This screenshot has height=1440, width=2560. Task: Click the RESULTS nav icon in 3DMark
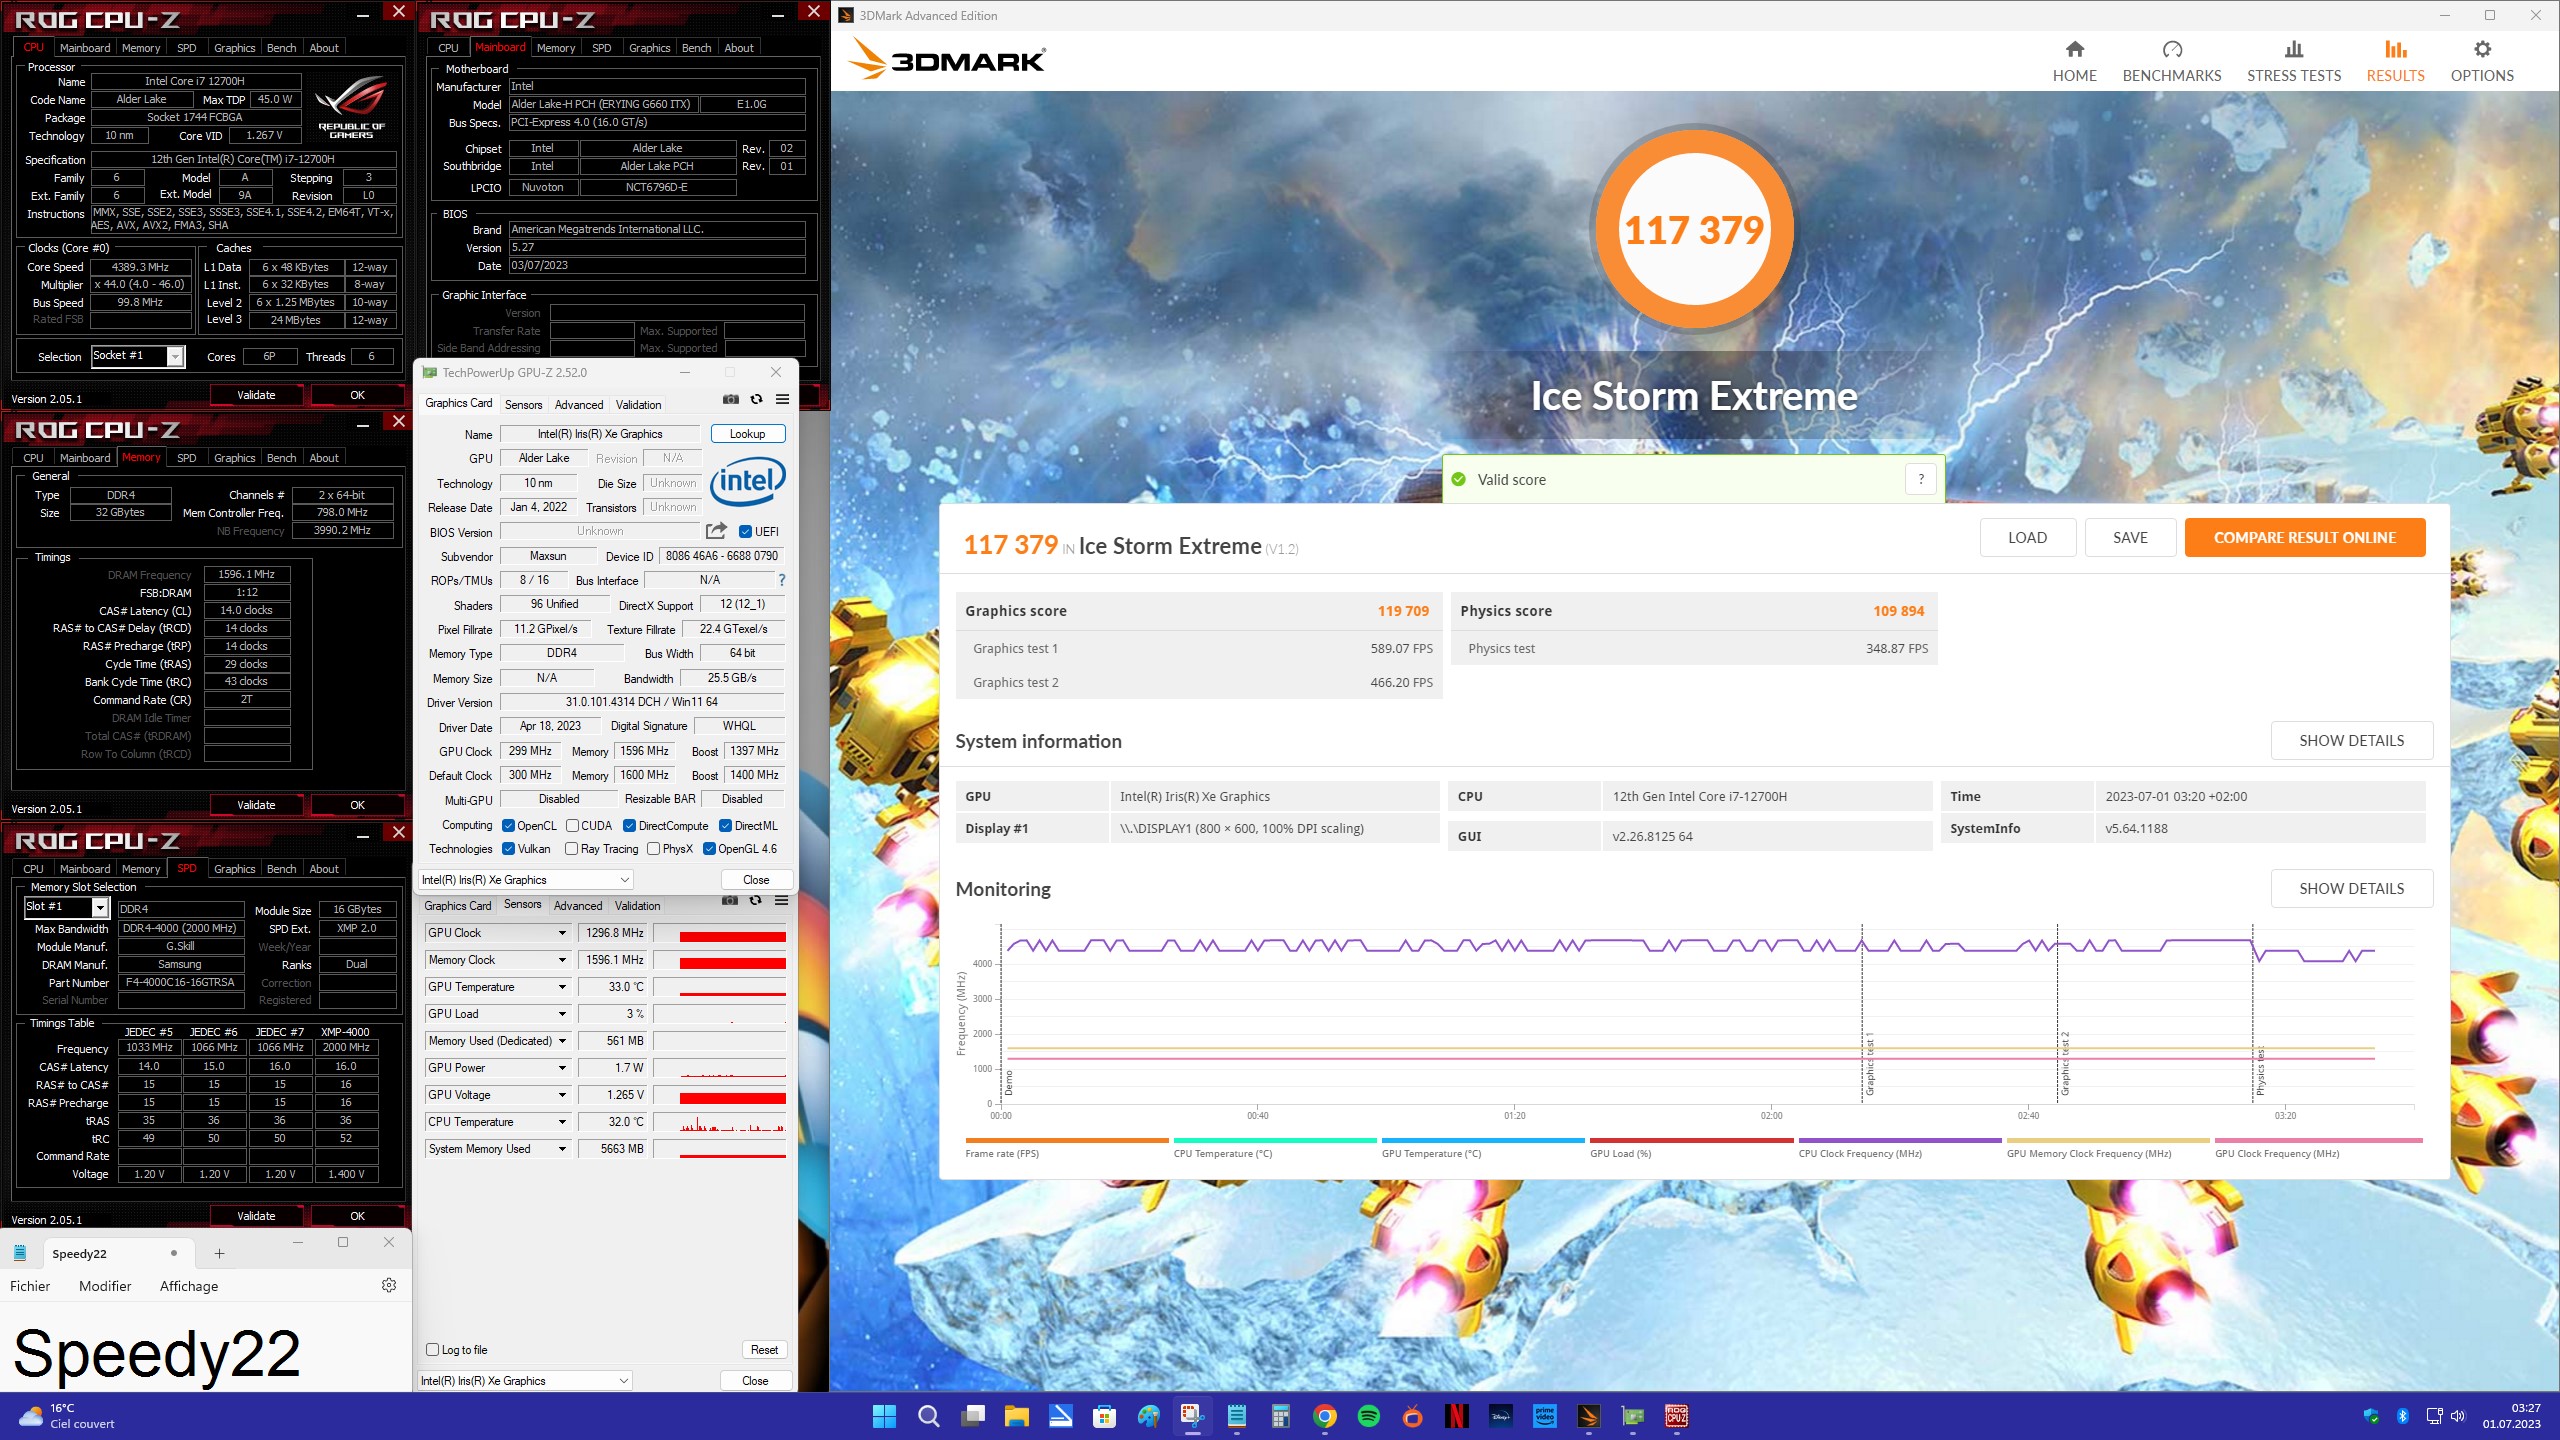(2395, 49)
